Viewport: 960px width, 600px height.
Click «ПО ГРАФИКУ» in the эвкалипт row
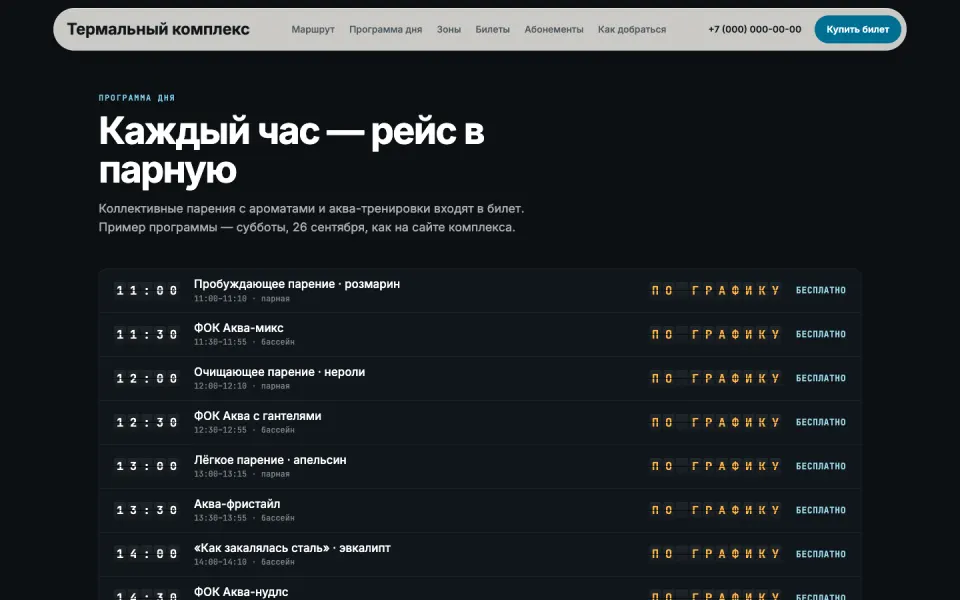point(715,554)
